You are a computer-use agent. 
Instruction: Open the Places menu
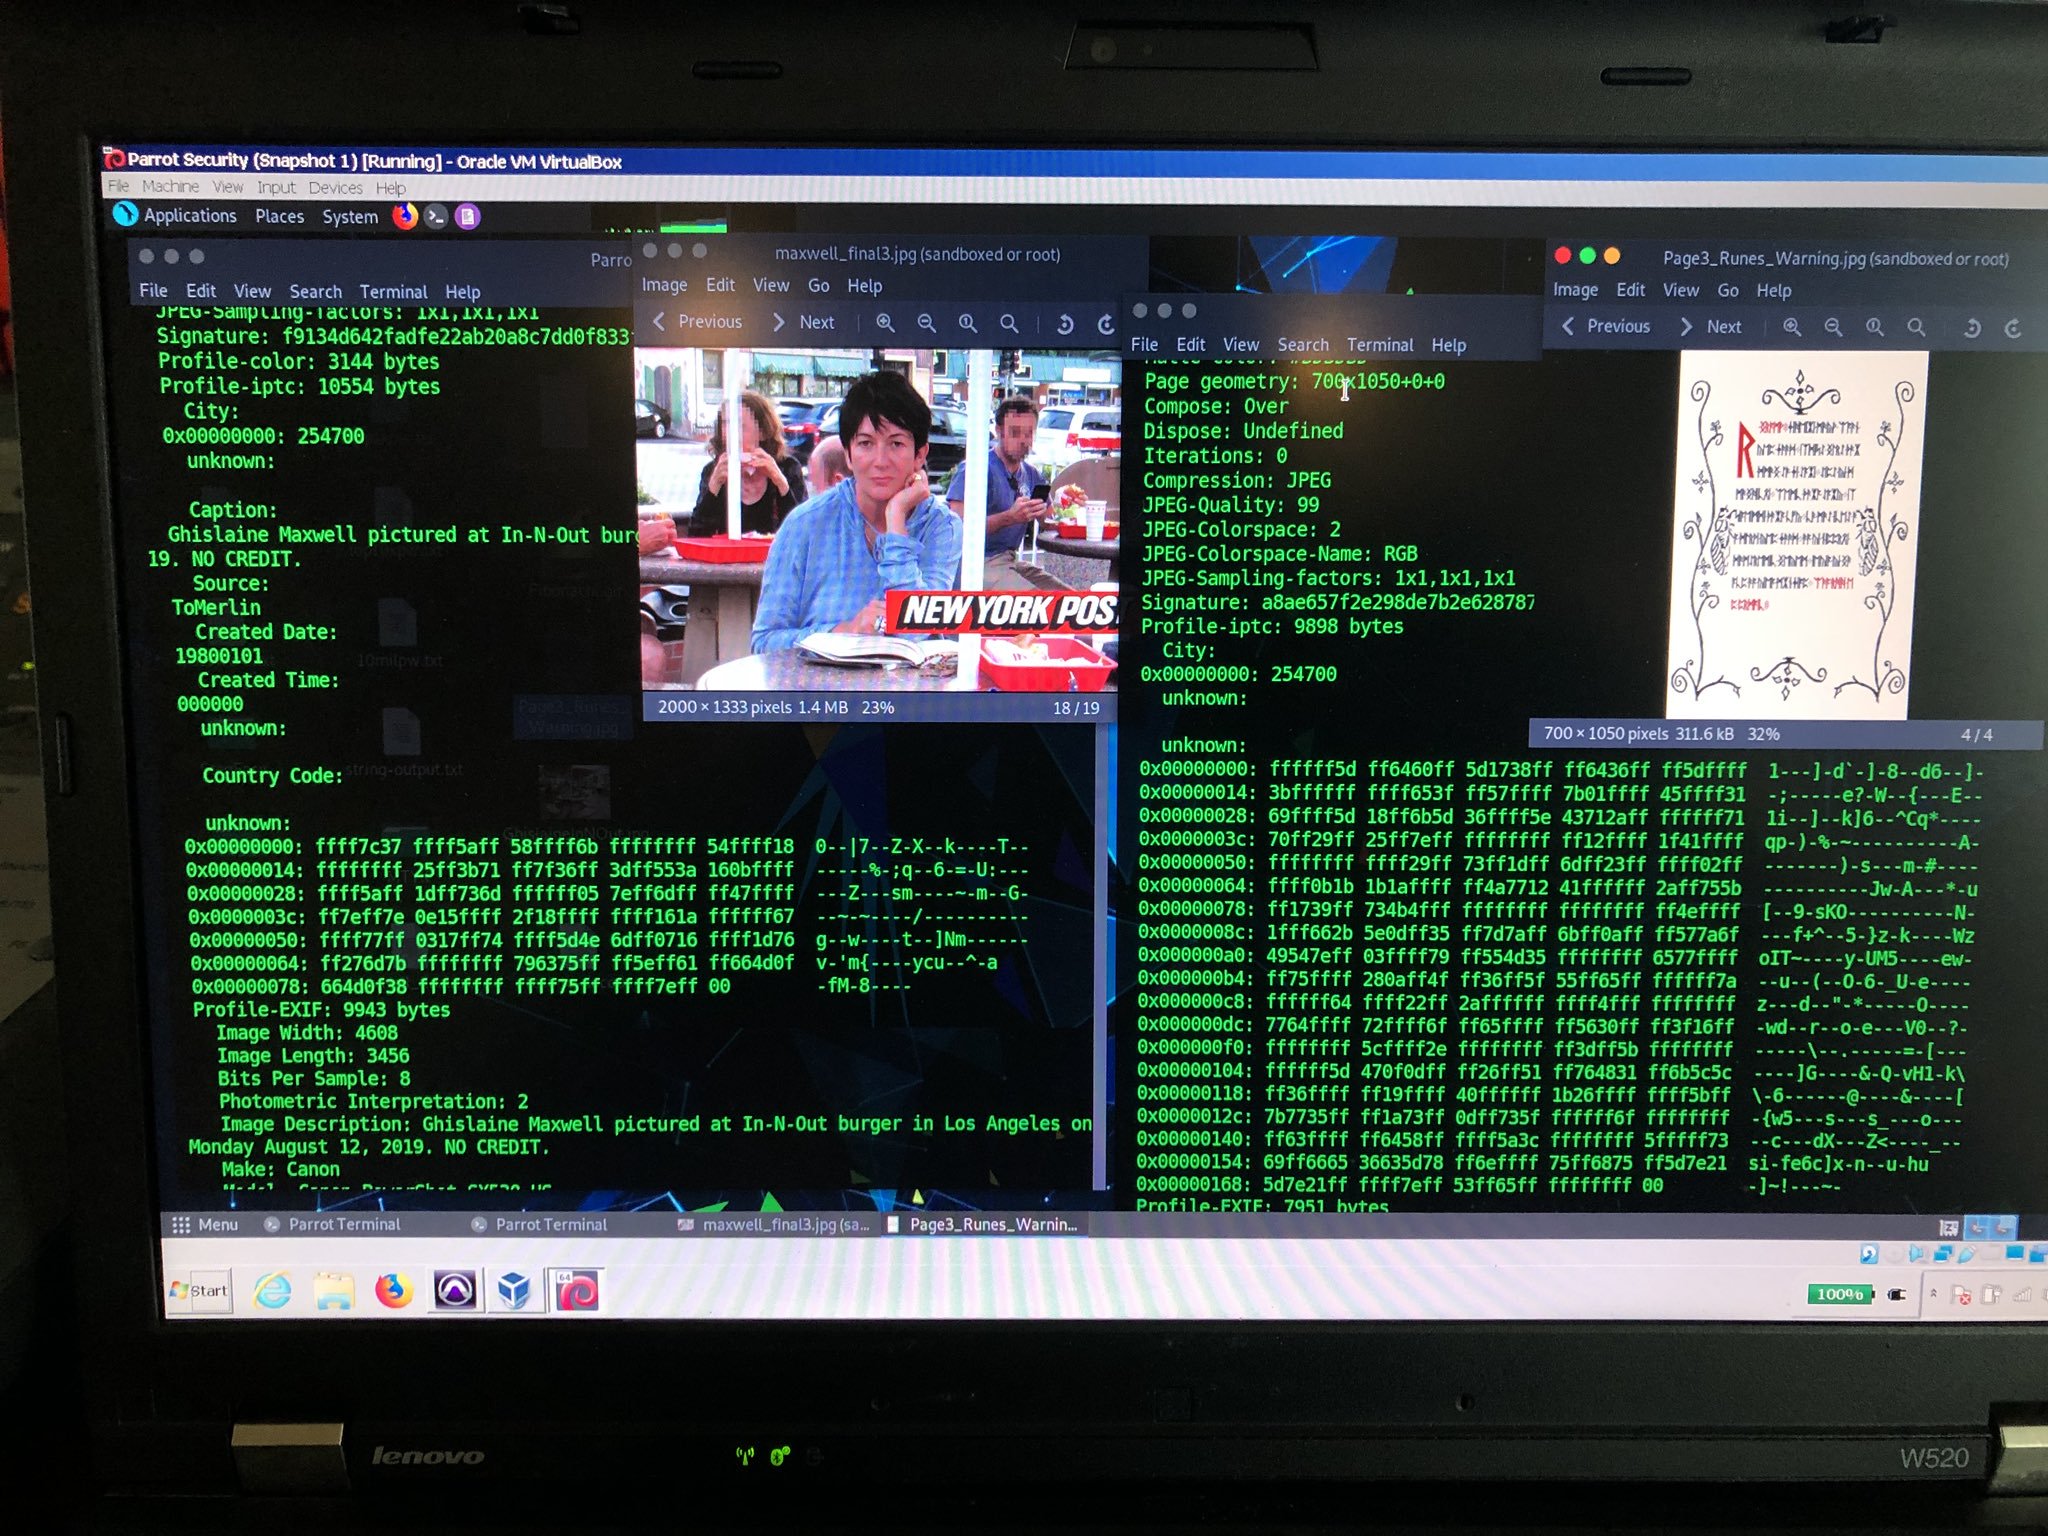coord(279,216)
